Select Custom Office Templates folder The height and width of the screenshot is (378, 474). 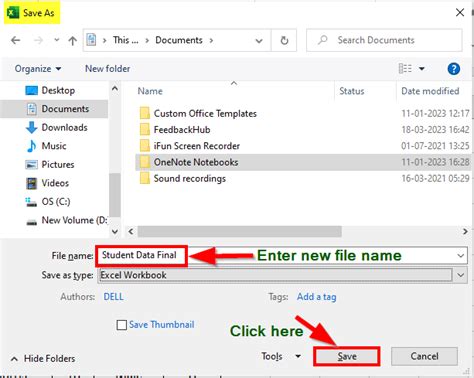(x=205, y=113)
